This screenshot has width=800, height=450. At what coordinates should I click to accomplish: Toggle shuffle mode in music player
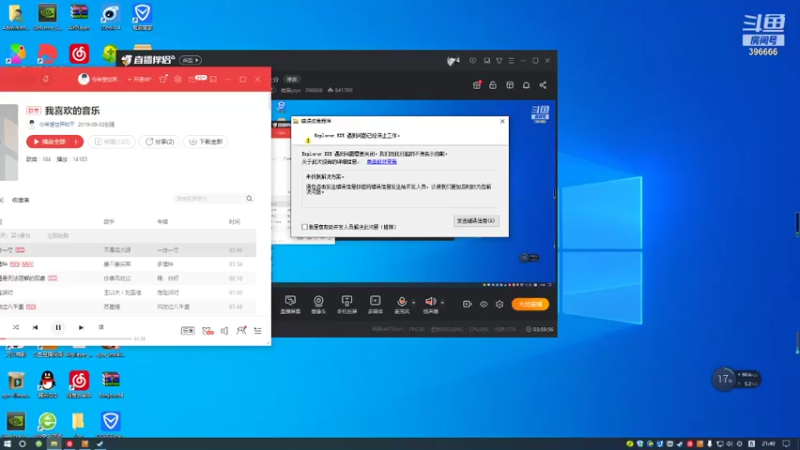16,328
